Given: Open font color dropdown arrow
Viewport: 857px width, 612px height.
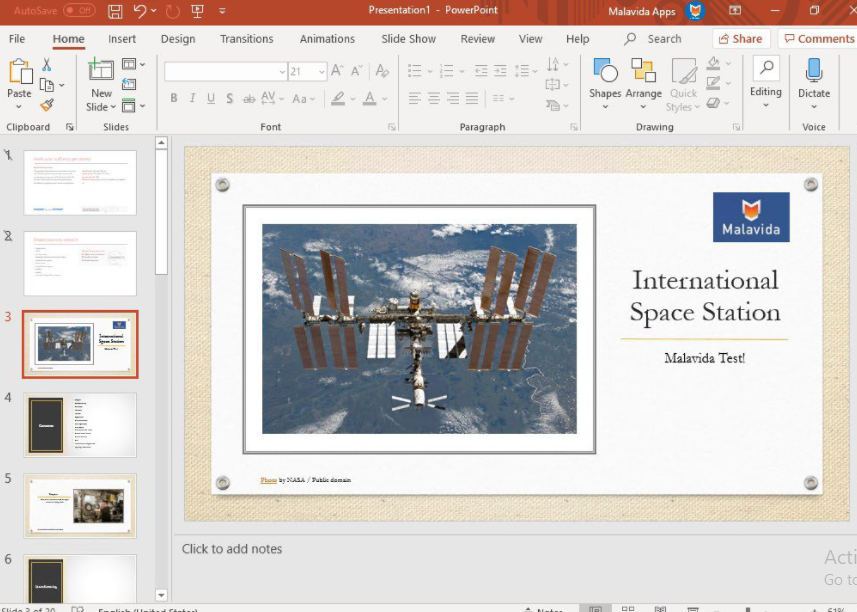Looking at the screenshot, I should [x=385, y=99].
